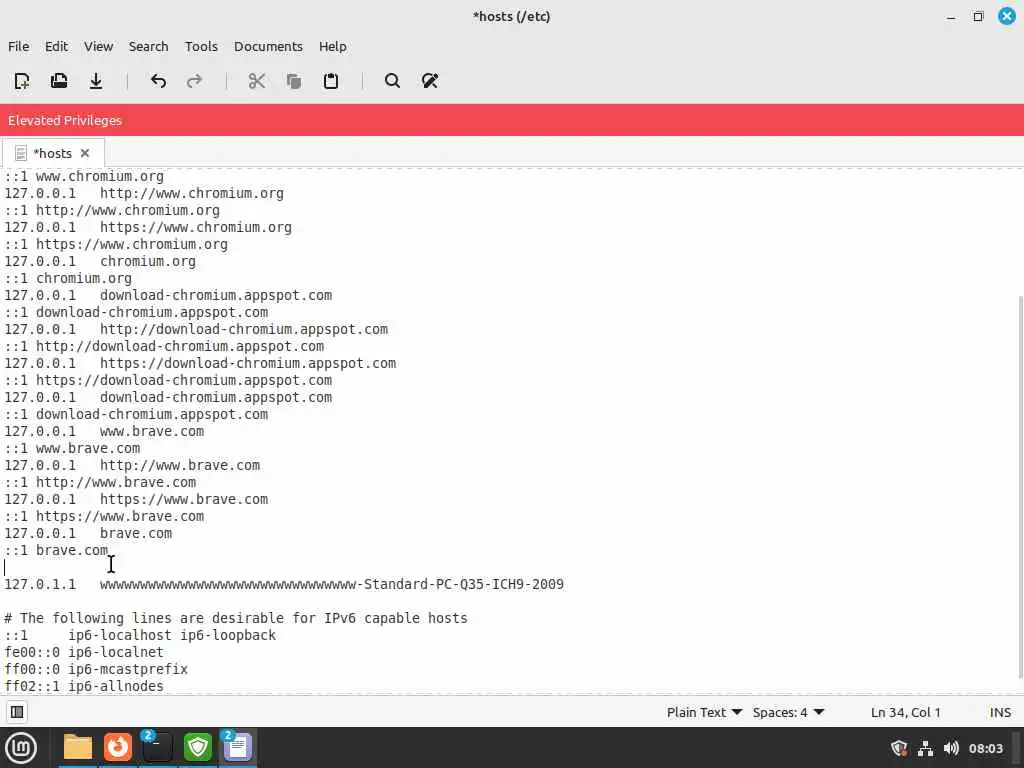The image size is (1024, 768).
Task: Open the Documents menu
Action: click(x=268, y=46)
